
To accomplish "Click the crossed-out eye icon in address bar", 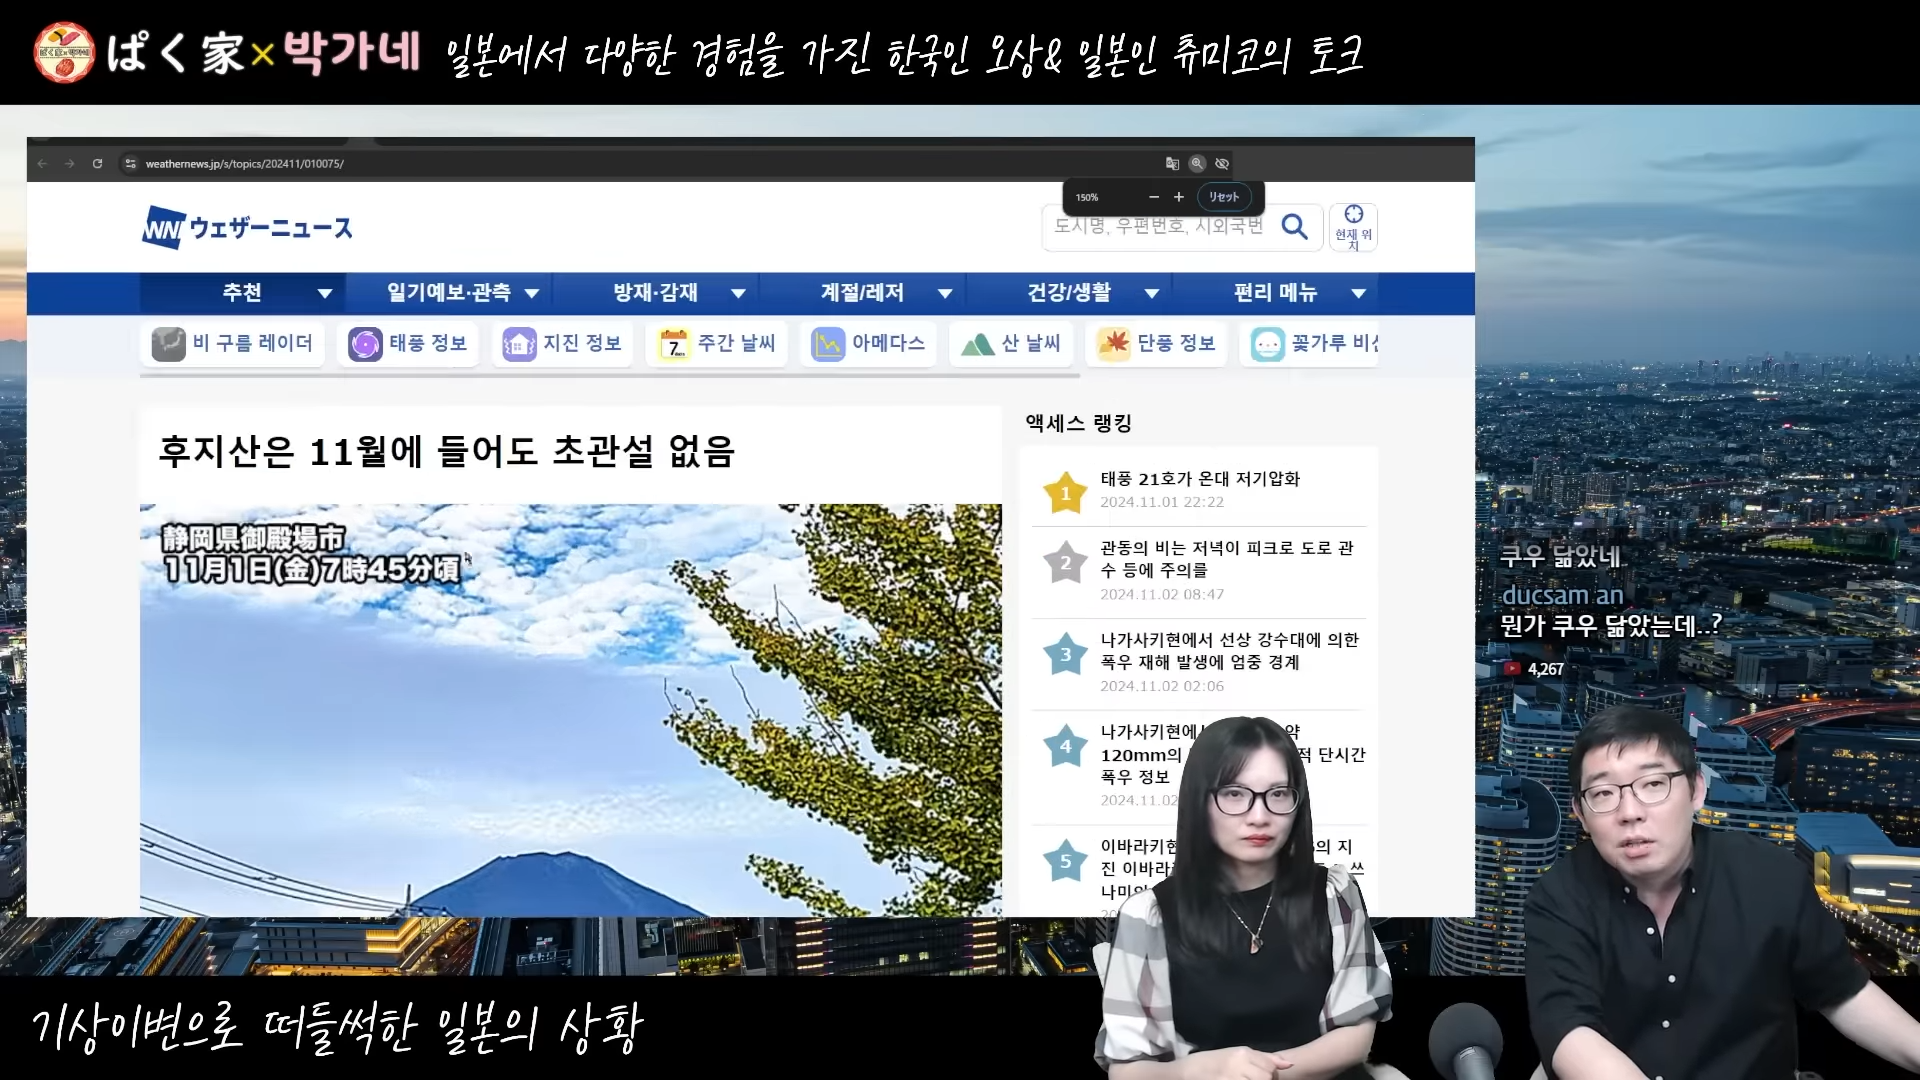I will [1222, 163].
